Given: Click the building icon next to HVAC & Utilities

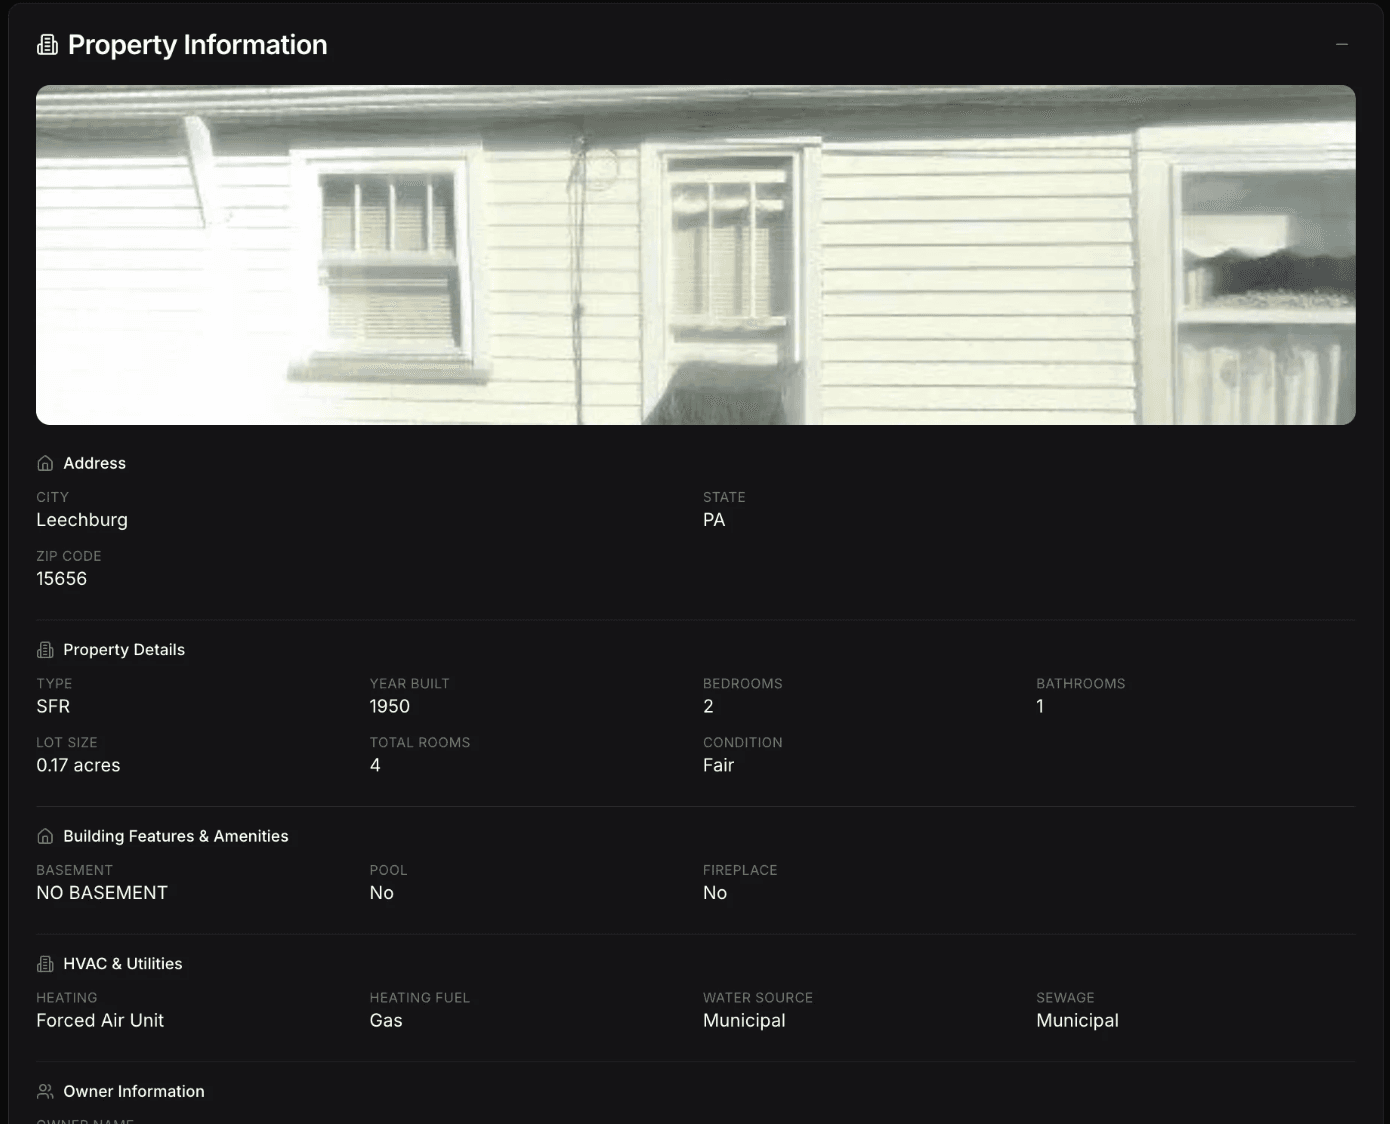Looking at the screenshot, I should [x=45, y=963].
